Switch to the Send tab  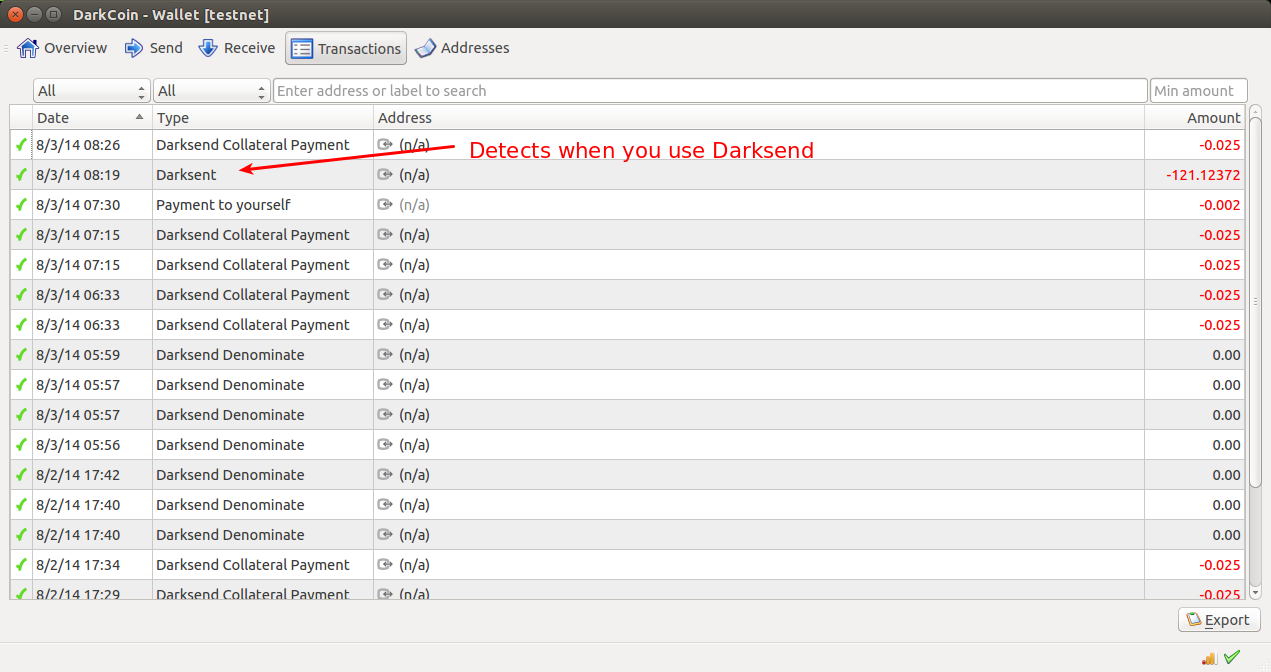(153, 48)
